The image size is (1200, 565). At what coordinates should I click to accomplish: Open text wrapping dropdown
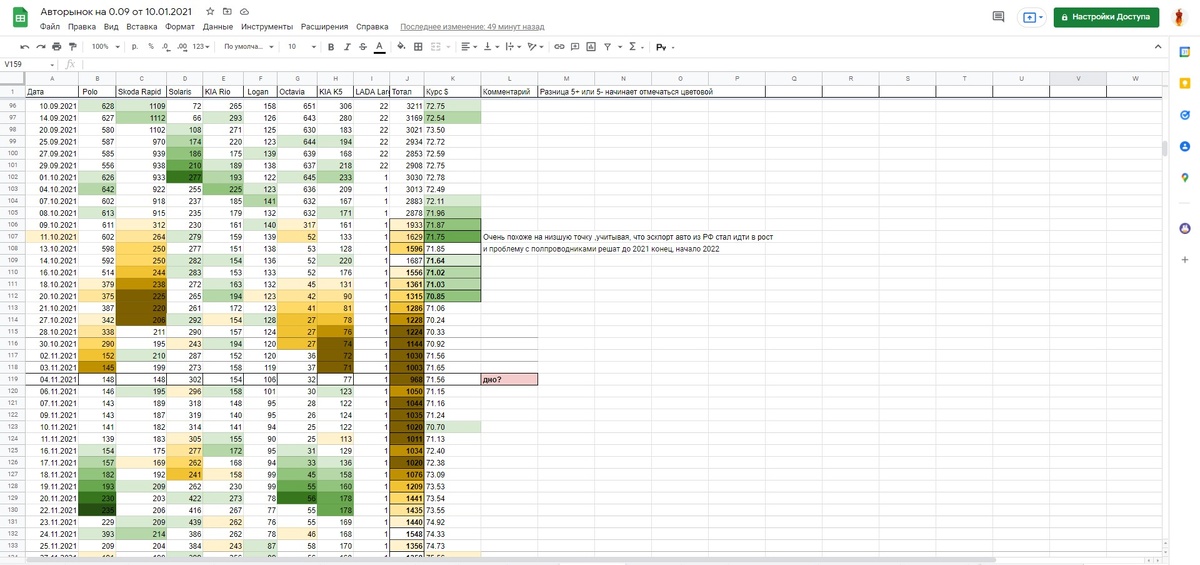[512, 46]
